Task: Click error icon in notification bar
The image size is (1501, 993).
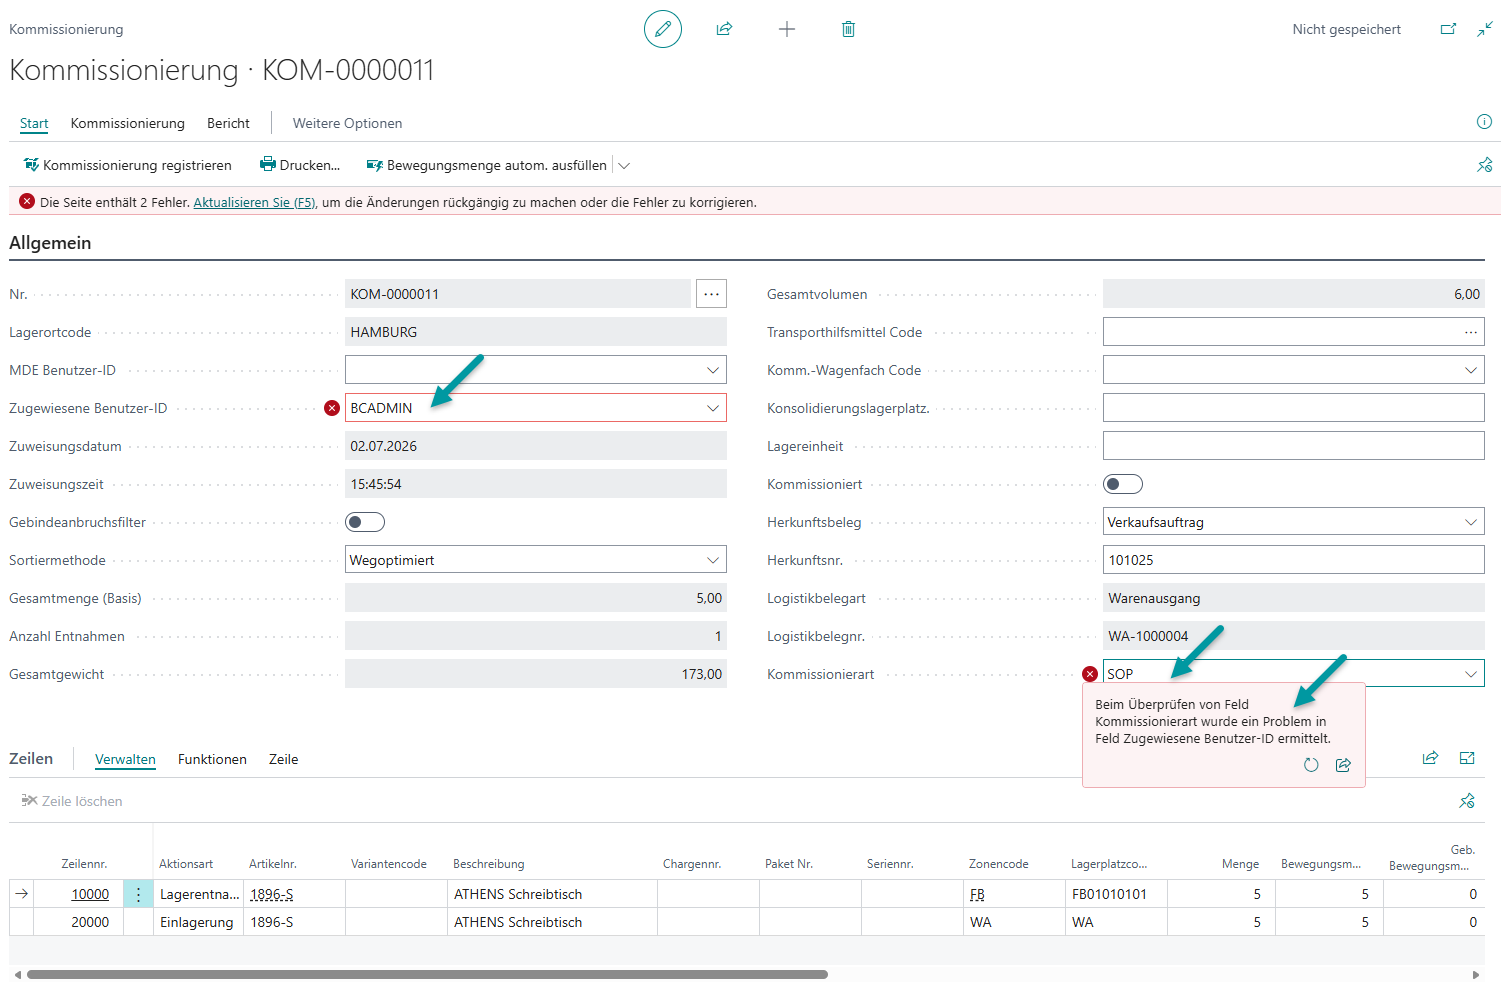Action: pyautogui.click(x=27, y=201)
